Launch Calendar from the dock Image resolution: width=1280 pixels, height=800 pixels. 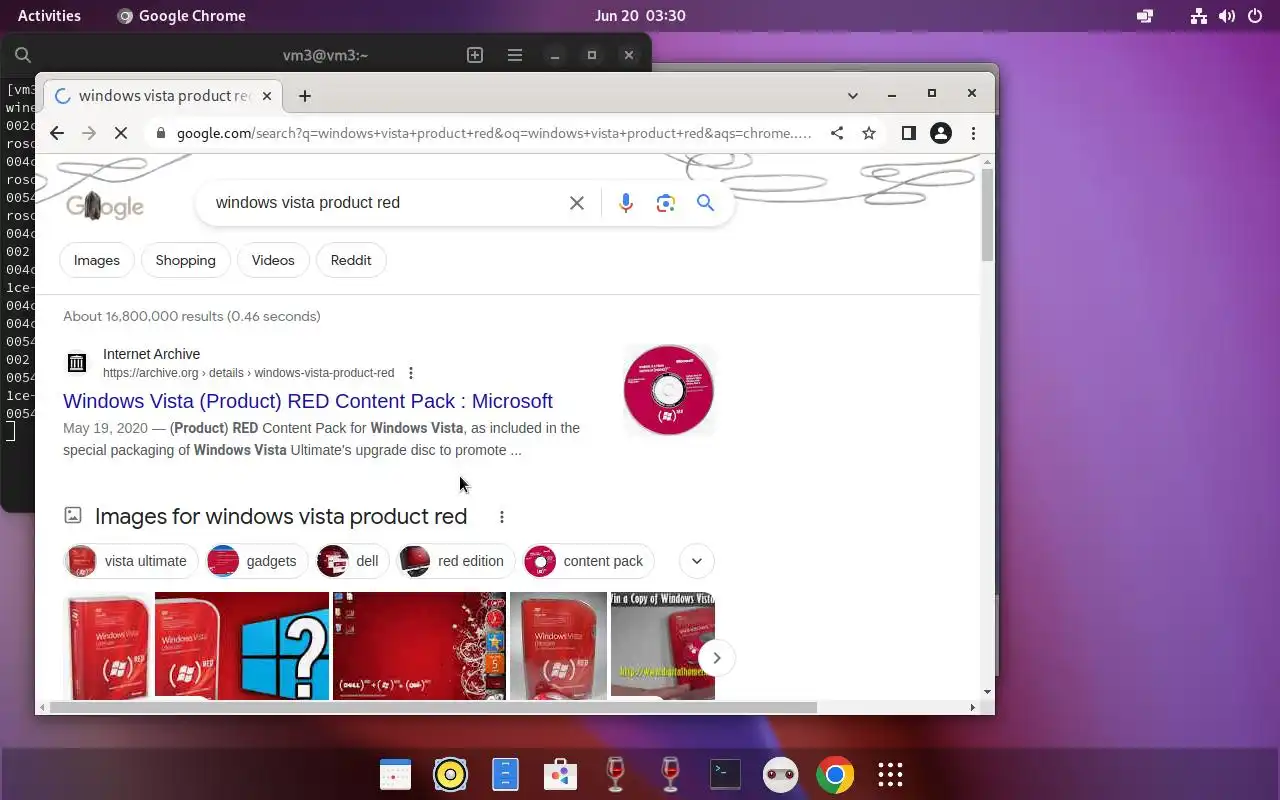pos(395,774)
